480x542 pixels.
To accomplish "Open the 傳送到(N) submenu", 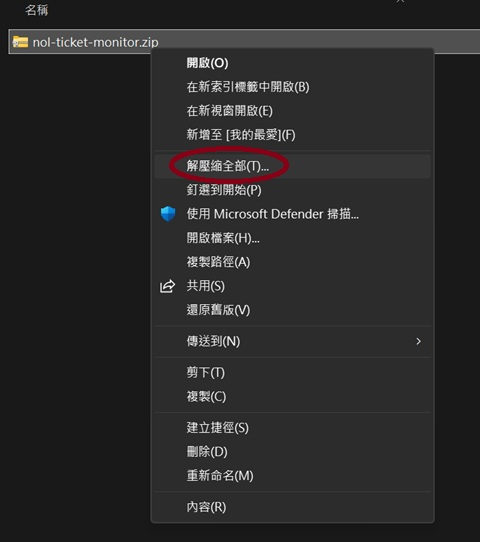I will (x=293, y=342).
